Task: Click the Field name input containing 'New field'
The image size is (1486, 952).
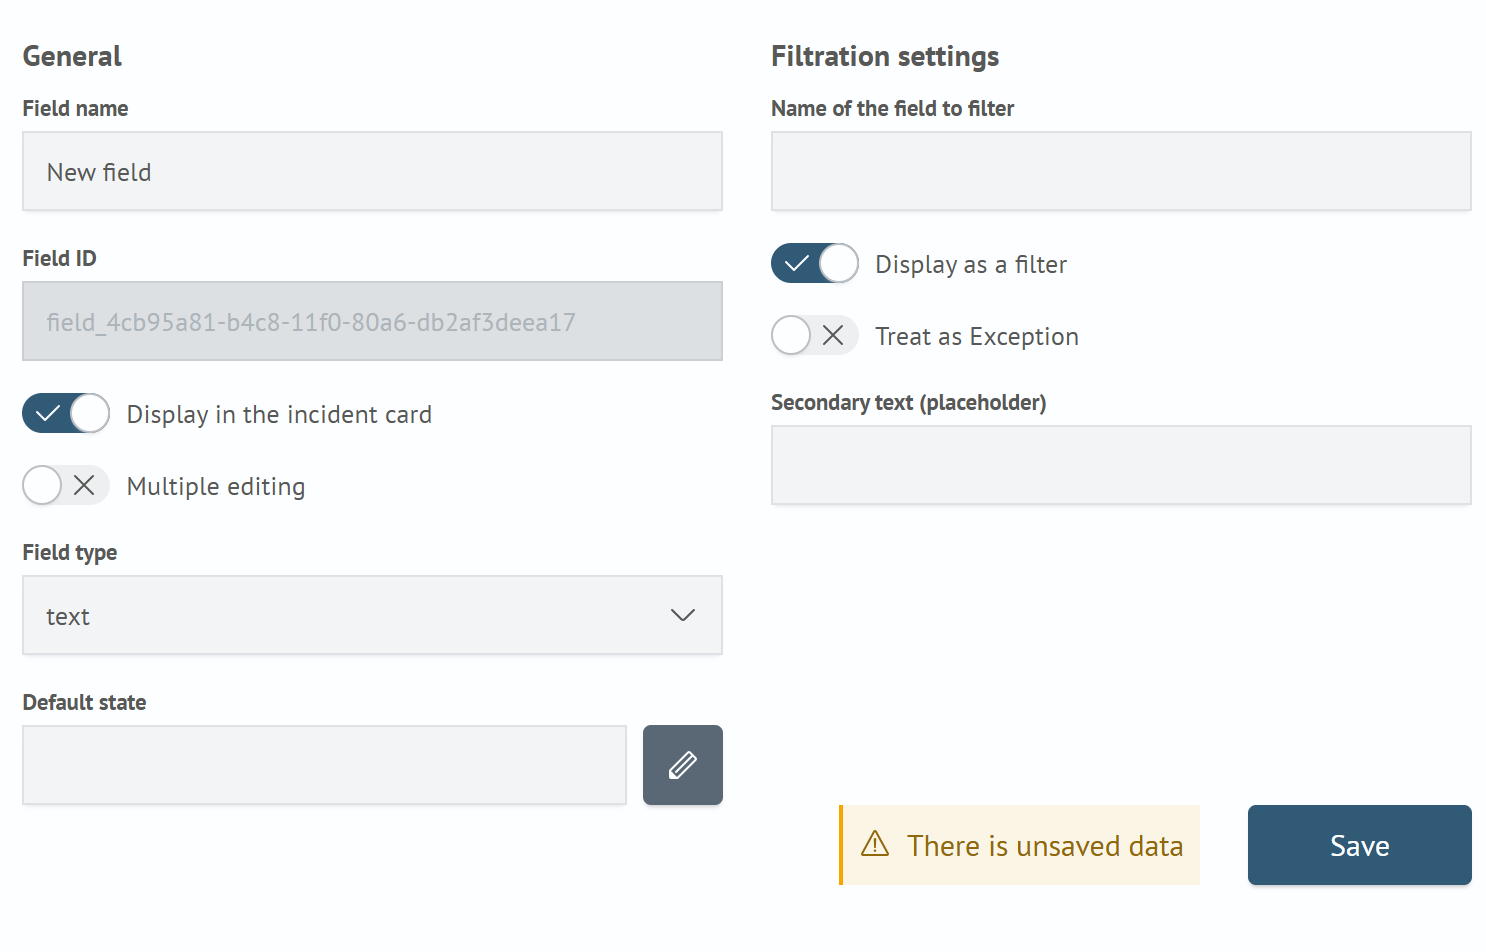Action: pyautogui.click(x=372, y=171)
